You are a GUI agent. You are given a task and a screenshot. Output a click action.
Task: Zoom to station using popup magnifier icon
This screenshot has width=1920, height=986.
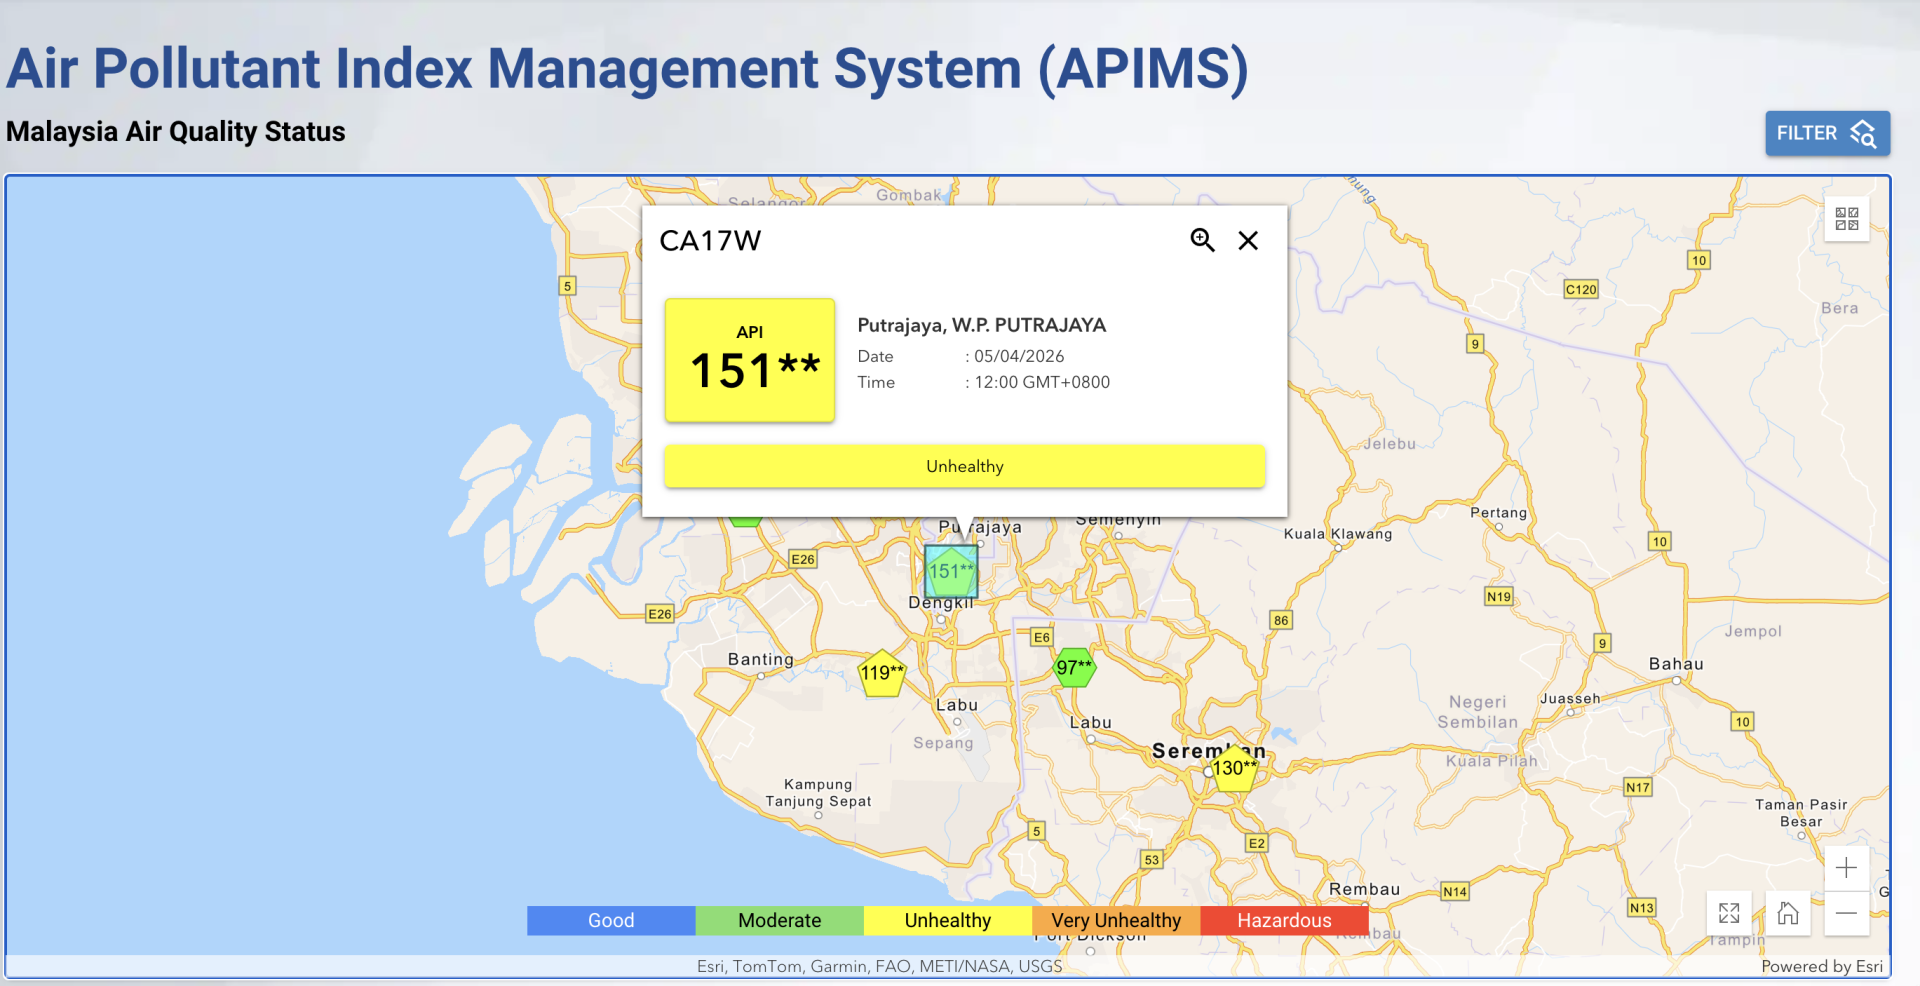point(1202,240)
